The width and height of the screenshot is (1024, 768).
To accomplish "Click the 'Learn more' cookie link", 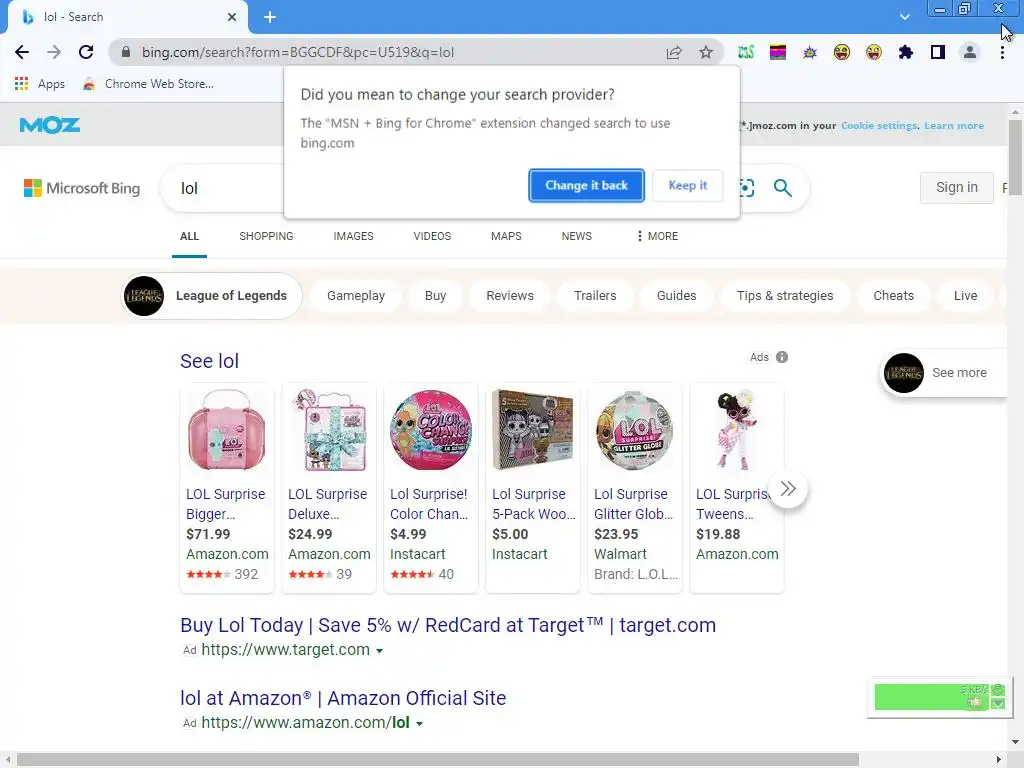I will point(953,125).
